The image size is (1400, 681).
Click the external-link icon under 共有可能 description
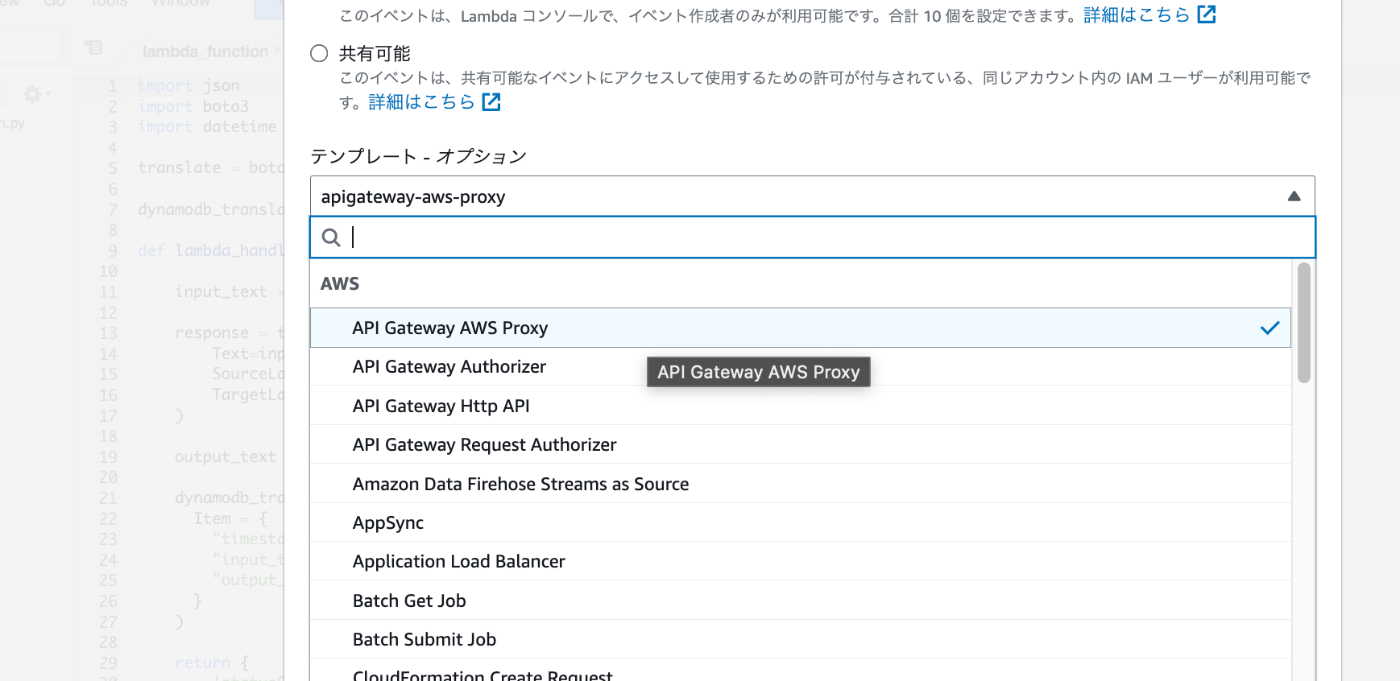tap(492, 102)
